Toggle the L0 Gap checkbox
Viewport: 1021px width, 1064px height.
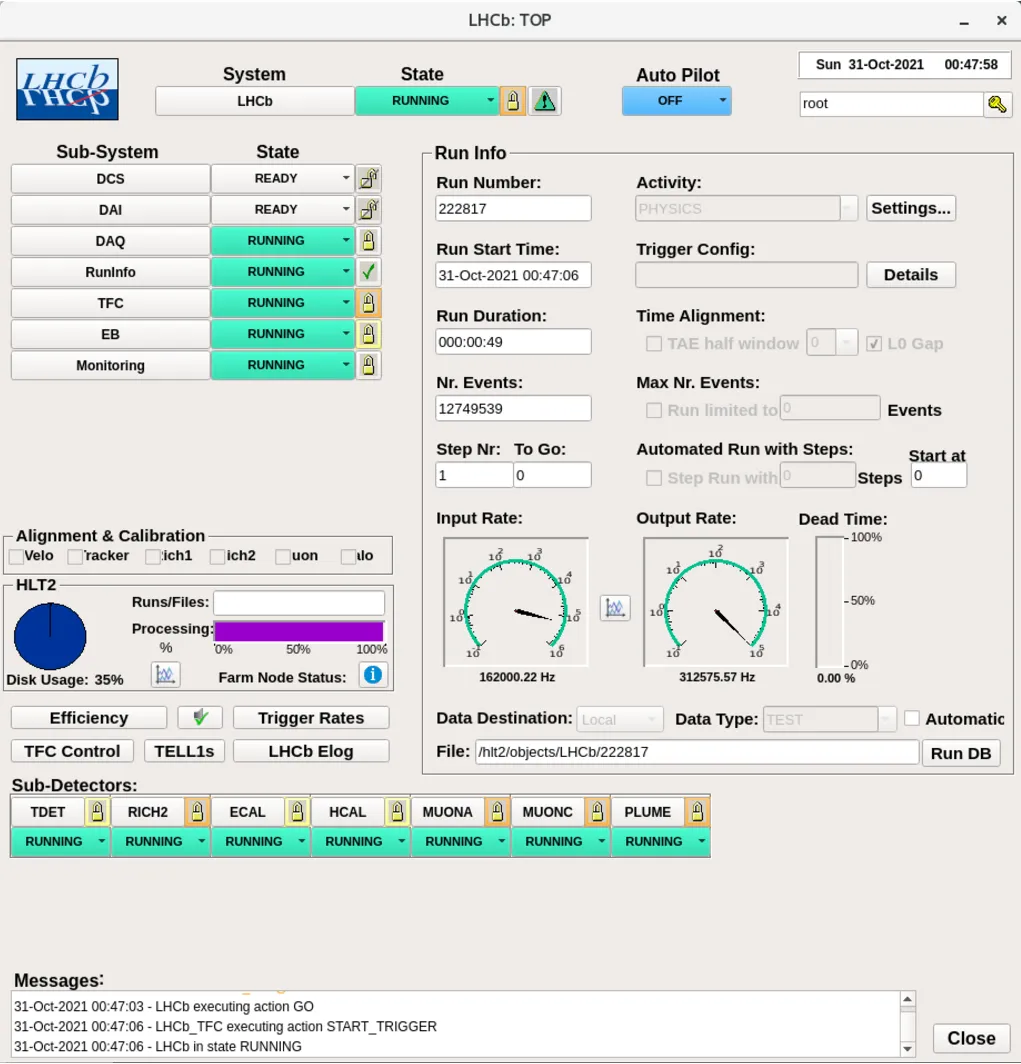coord(874,344)
